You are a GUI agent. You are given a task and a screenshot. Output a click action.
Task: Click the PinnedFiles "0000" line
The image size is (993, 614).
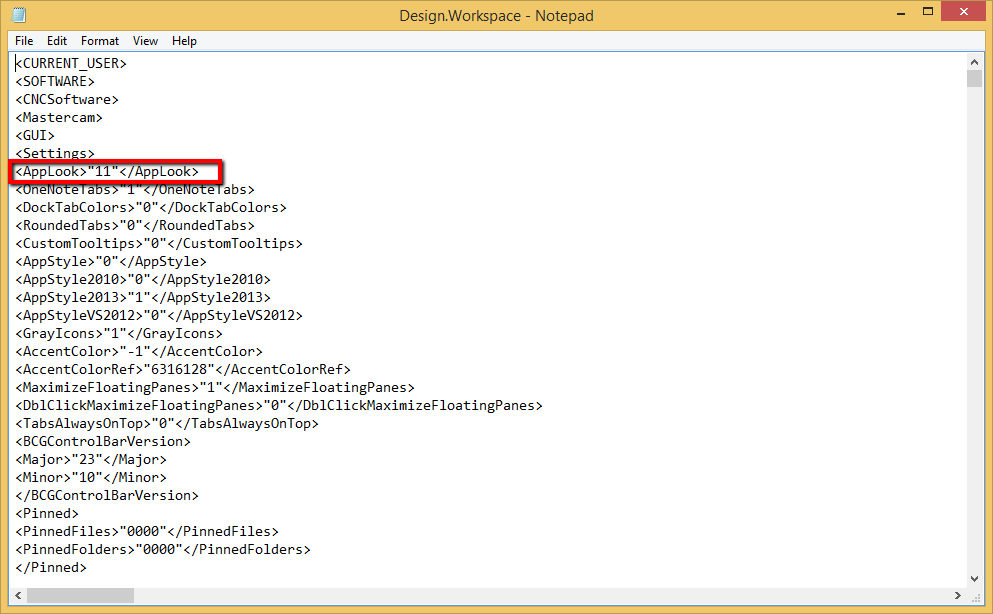pyautogui.click(x=147, y=532)
